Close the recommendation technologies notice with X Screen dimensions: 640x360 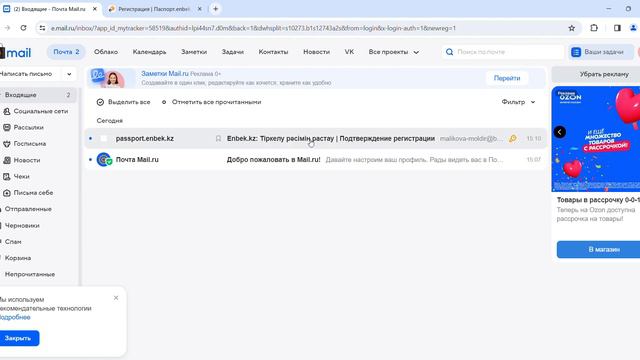(x=116, y=298)
